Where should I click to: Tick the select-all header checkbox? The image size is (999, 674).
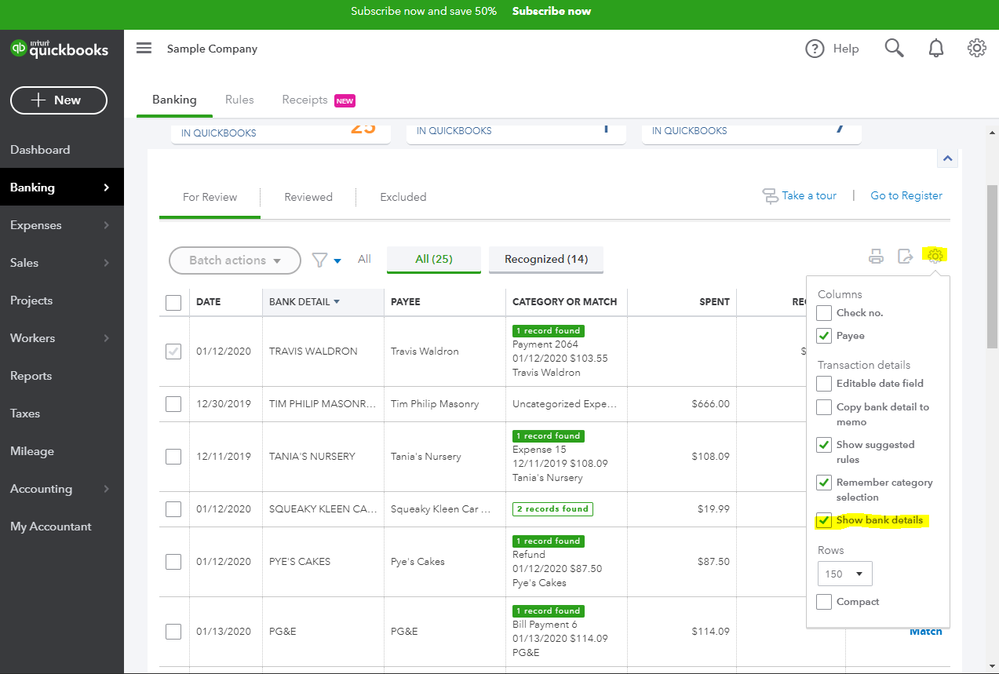[173, 302]
